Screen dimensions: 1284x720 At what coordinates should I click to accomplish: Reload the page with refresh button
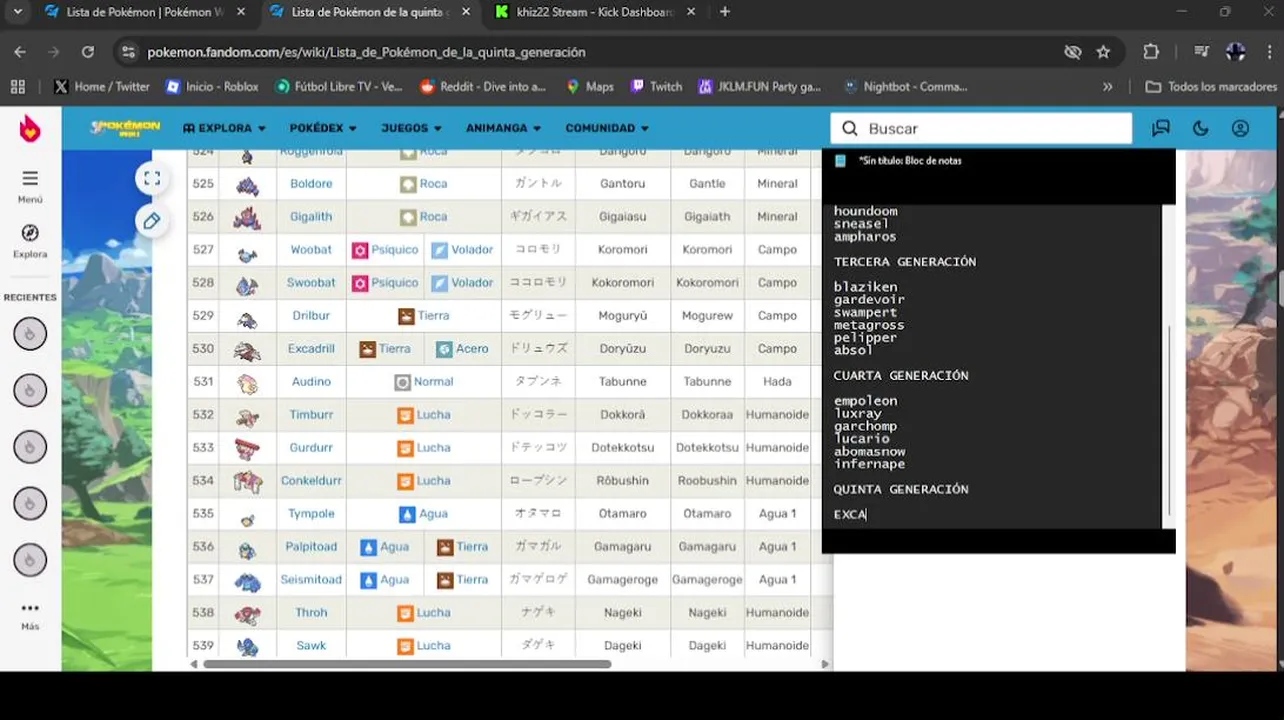tap(88, 52)
